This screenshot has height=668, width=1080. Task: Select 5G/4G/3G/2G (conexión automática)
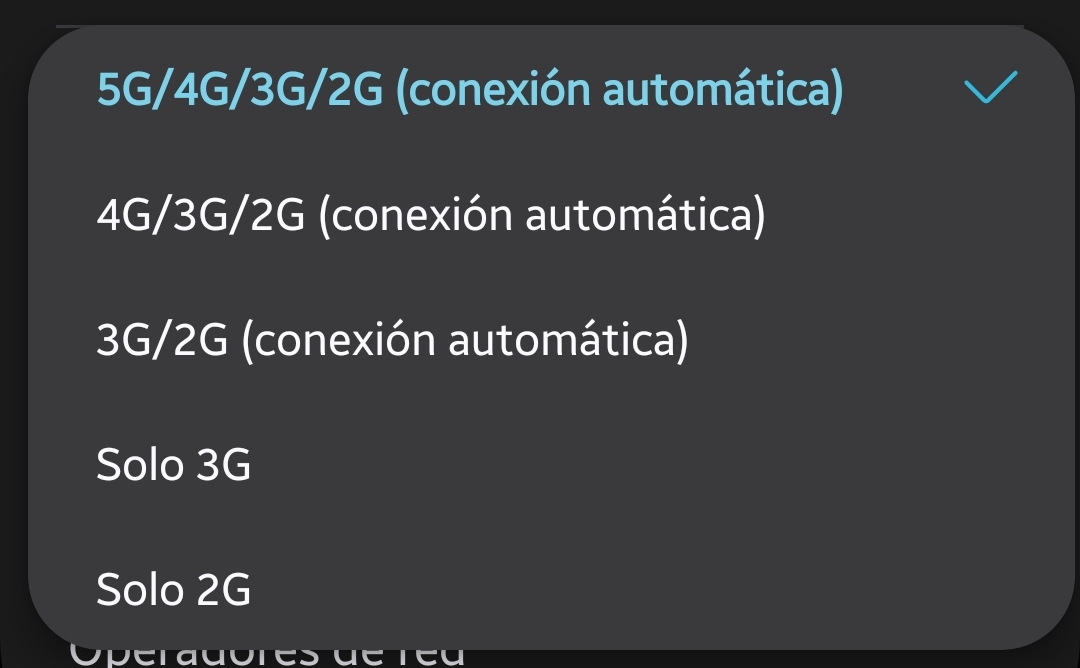pyautogui.click(x=470, y=91)
